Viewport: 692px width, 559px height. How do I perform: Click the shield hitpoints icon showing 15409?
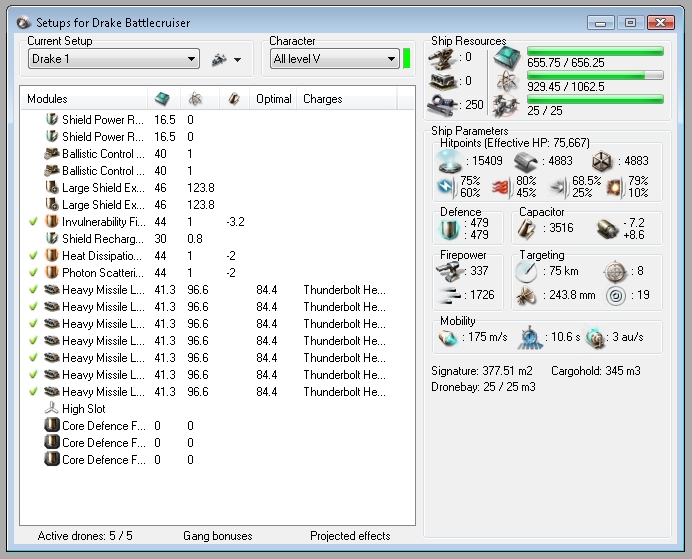(449, 161)
